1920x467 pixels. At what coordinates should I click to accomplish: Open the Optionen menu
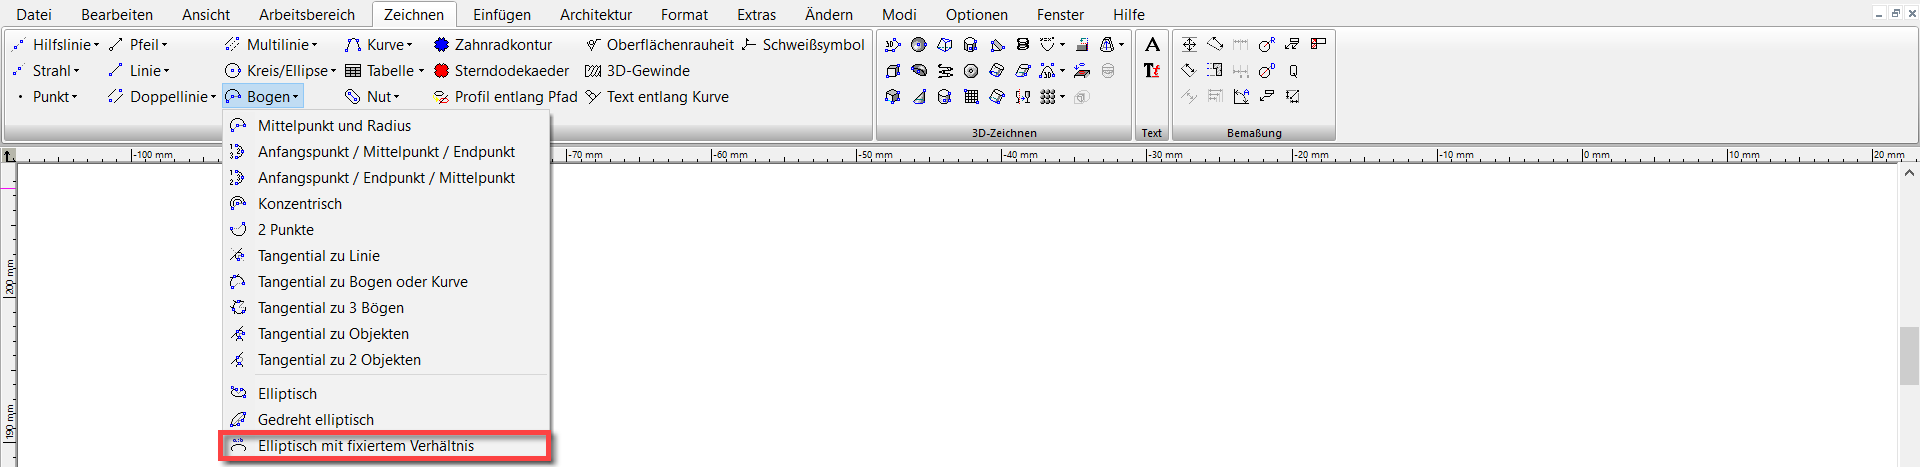click(x=977, y=15)
